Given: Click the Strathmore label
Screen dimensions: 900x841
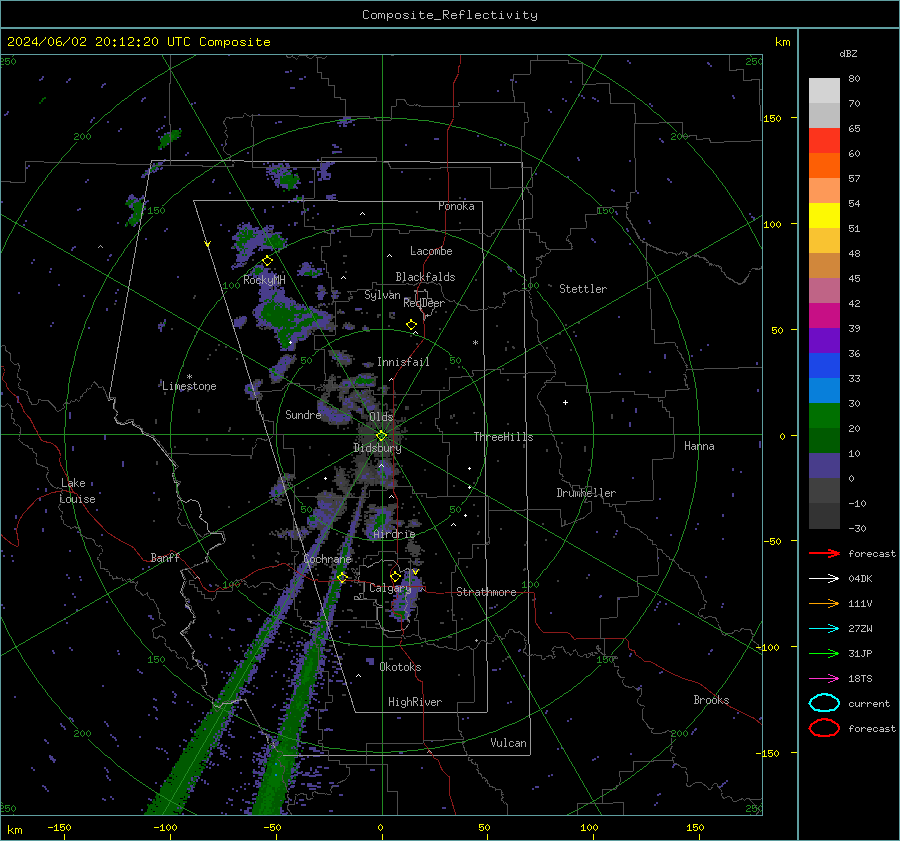Looking at the screenshot, I should 486,592.
